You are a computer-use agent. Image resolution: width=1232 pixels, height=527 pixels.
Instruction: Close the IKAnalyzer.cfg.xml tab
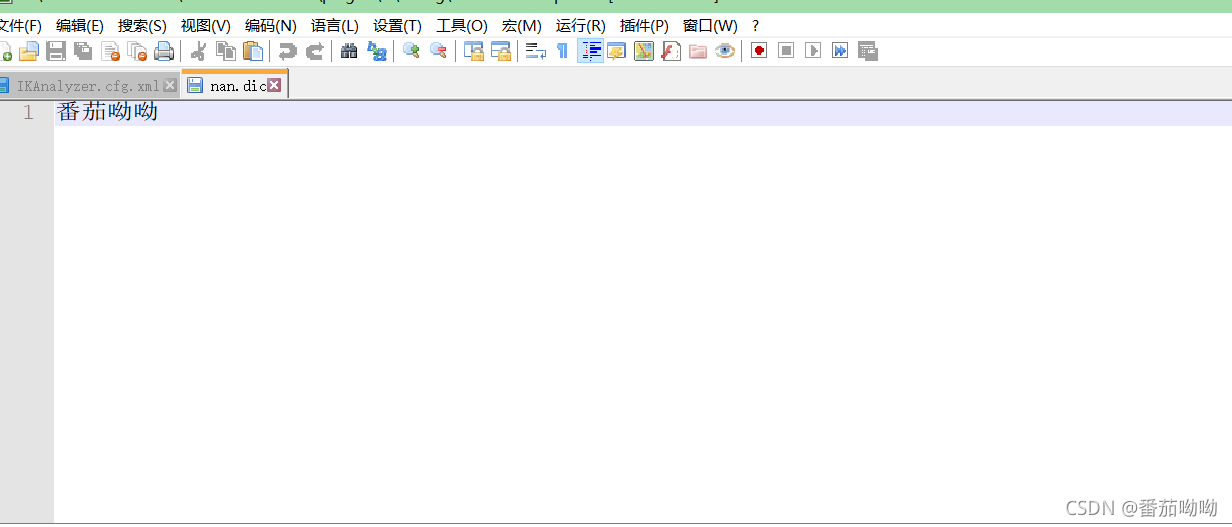click(170, 86)
